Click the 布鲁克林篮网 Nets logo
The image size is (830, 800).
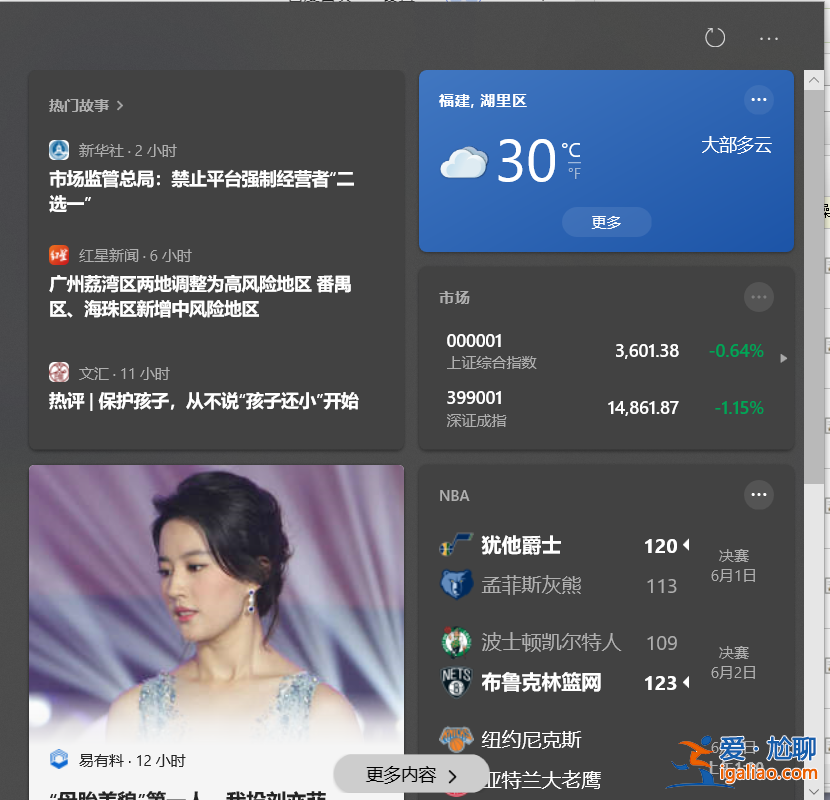456,681
